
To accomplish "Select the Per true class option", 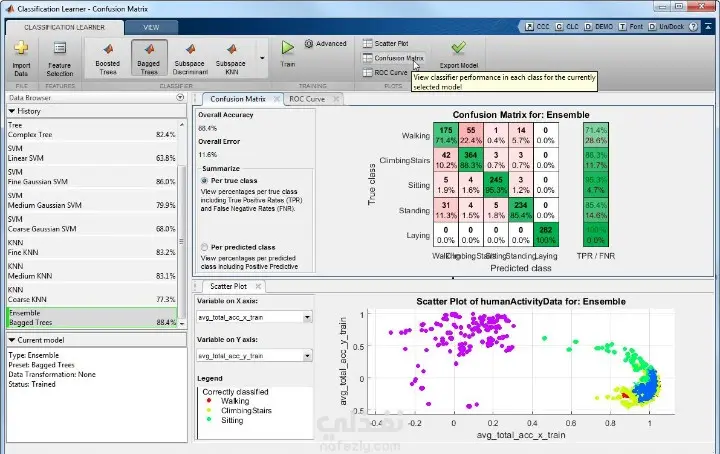I will tap(204, 180).
